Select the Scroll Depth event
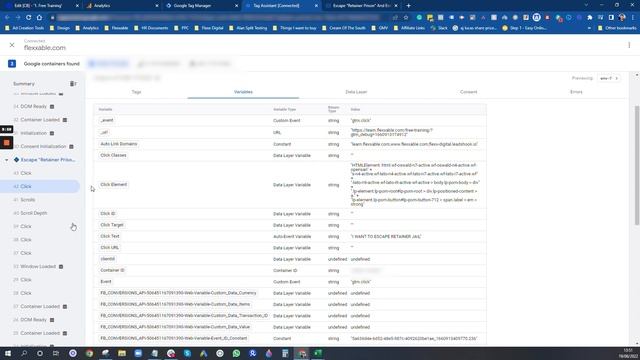Image resolution: width=640 pixels, height=360 pixels. (33, 213)
